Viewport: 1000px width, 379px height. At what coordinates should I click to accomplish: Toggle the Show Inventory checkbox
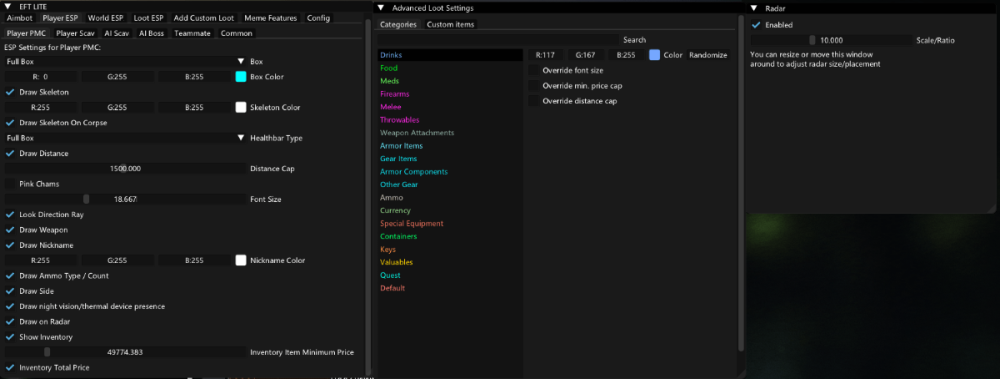[10, 337]
